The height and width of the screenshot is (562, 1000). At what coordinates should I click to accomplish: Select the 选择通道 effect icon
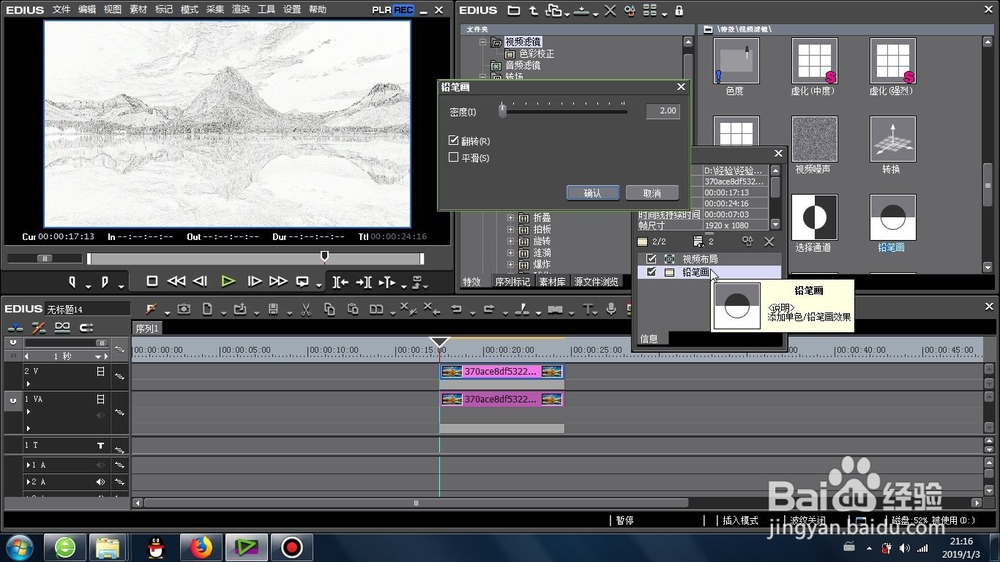814,218
